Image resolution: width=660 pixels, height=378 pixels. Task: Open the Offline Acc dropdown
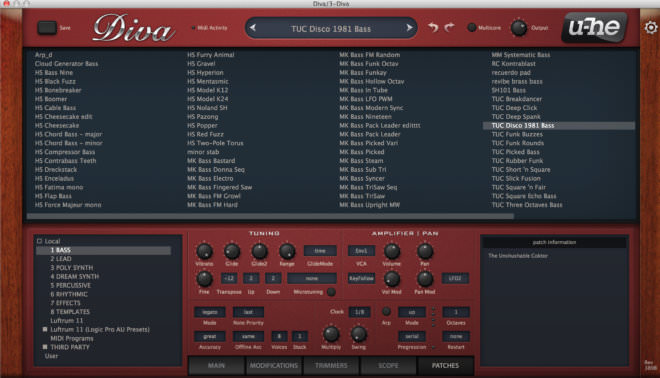coord(248,336)
